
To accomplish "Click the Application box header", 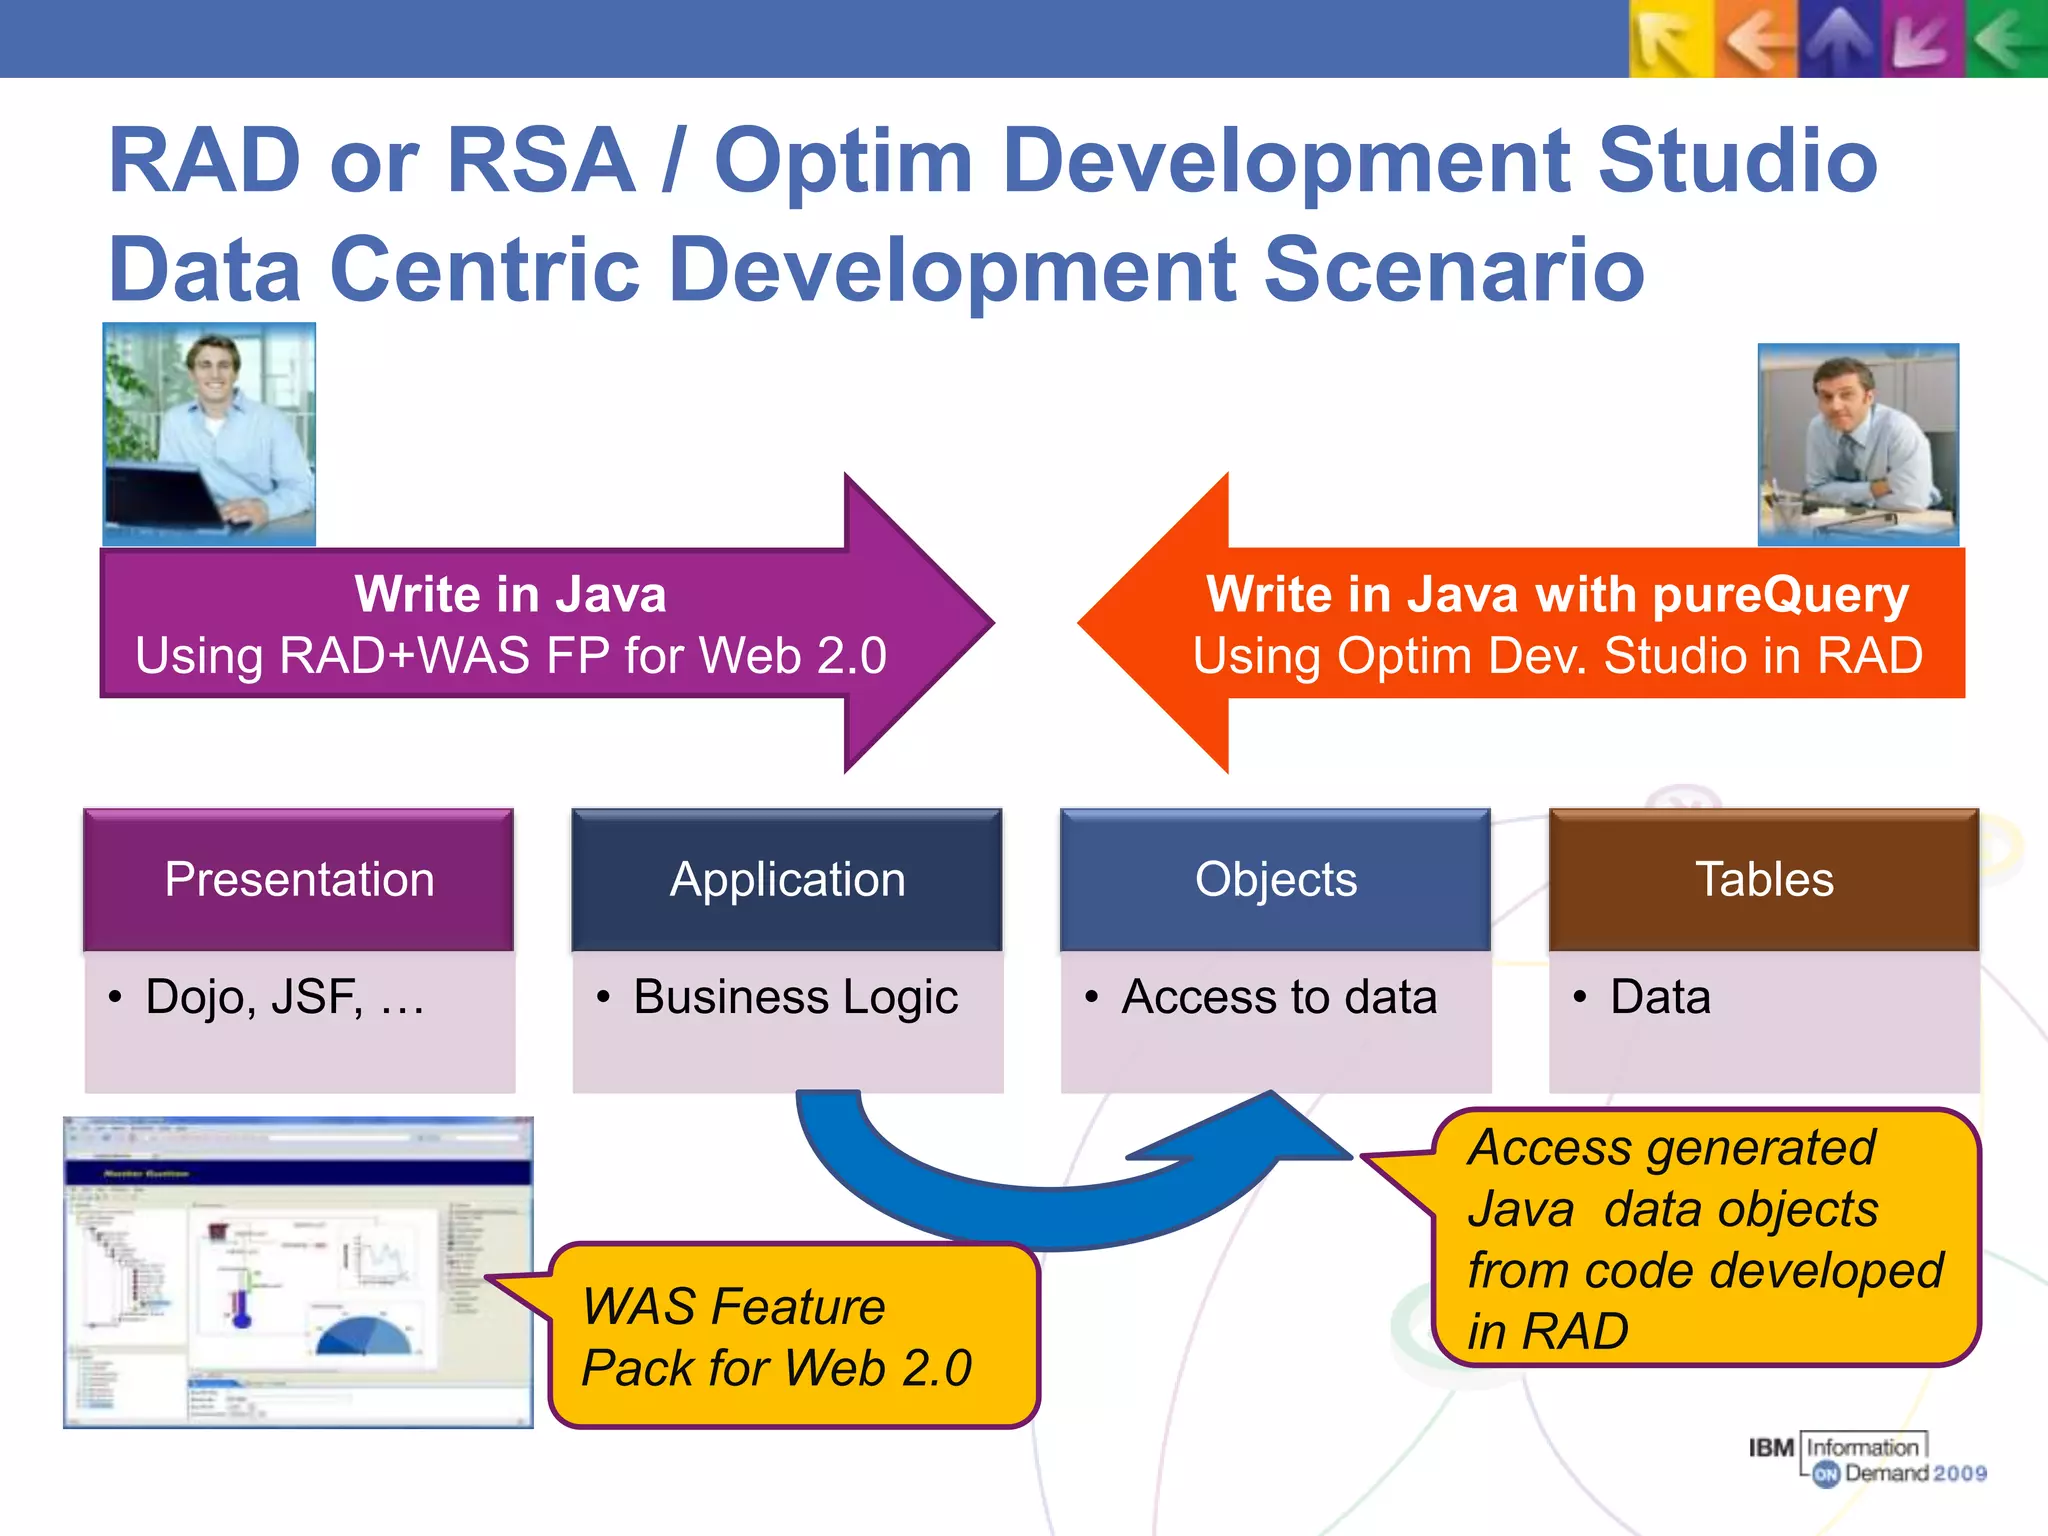I will pyautogui.click(x=787, y=880).
